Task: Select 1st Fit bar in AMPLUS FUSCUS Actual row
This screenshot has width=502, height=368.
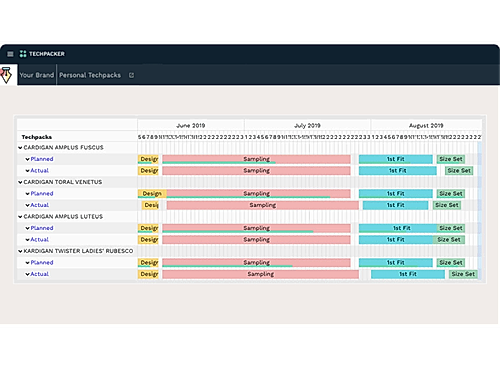Action: click(x=398, y=171)
